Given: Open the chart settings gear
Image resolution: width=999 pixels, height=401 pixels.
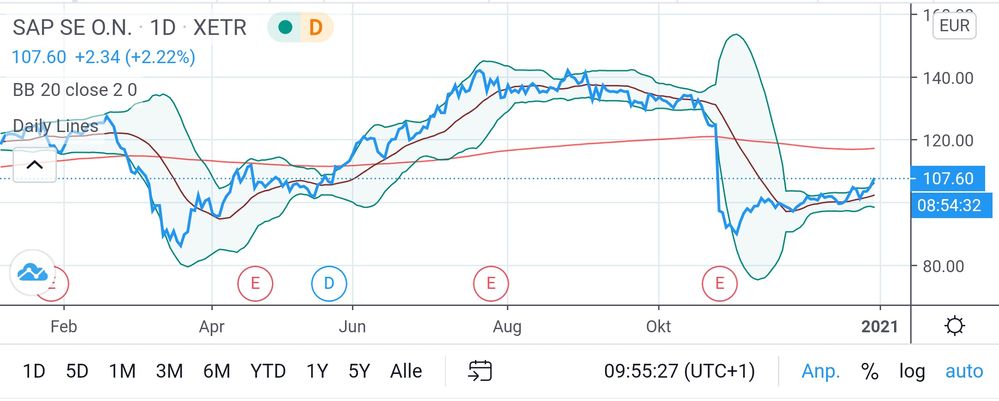Looking at the screenshot, I should [954, 326].
